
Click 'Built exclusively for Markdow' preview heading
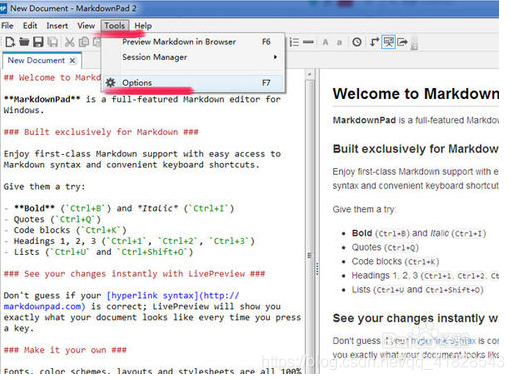click(416, 149)
